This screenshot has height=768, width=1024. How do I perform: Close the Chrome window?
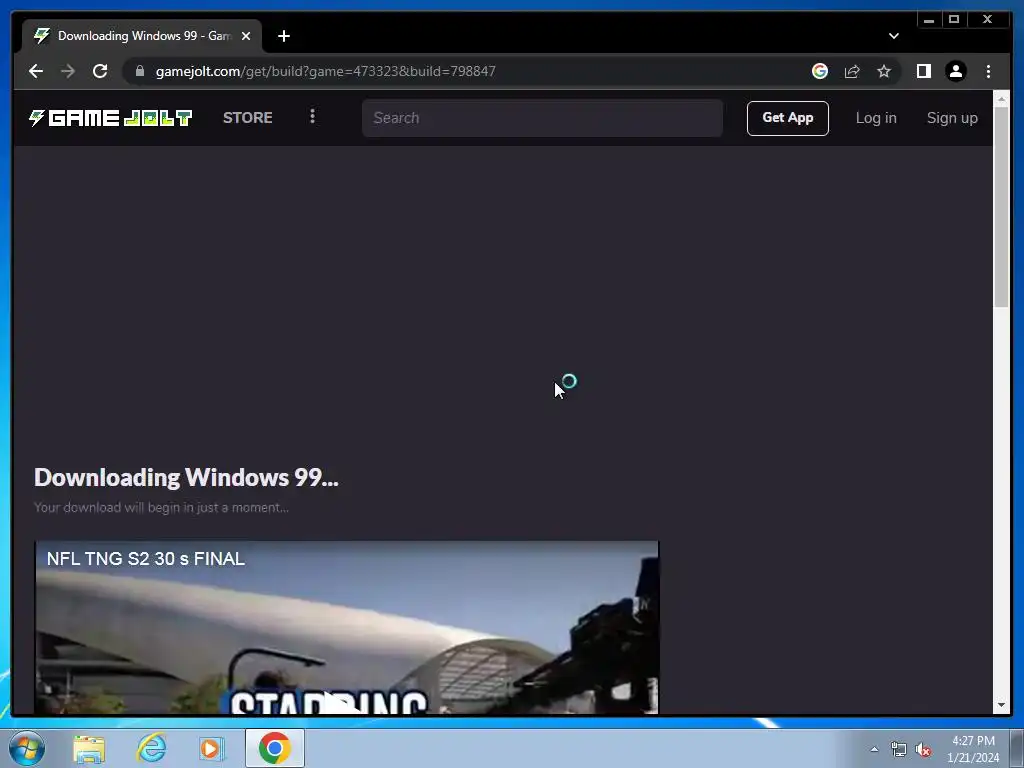pos(987,20)
